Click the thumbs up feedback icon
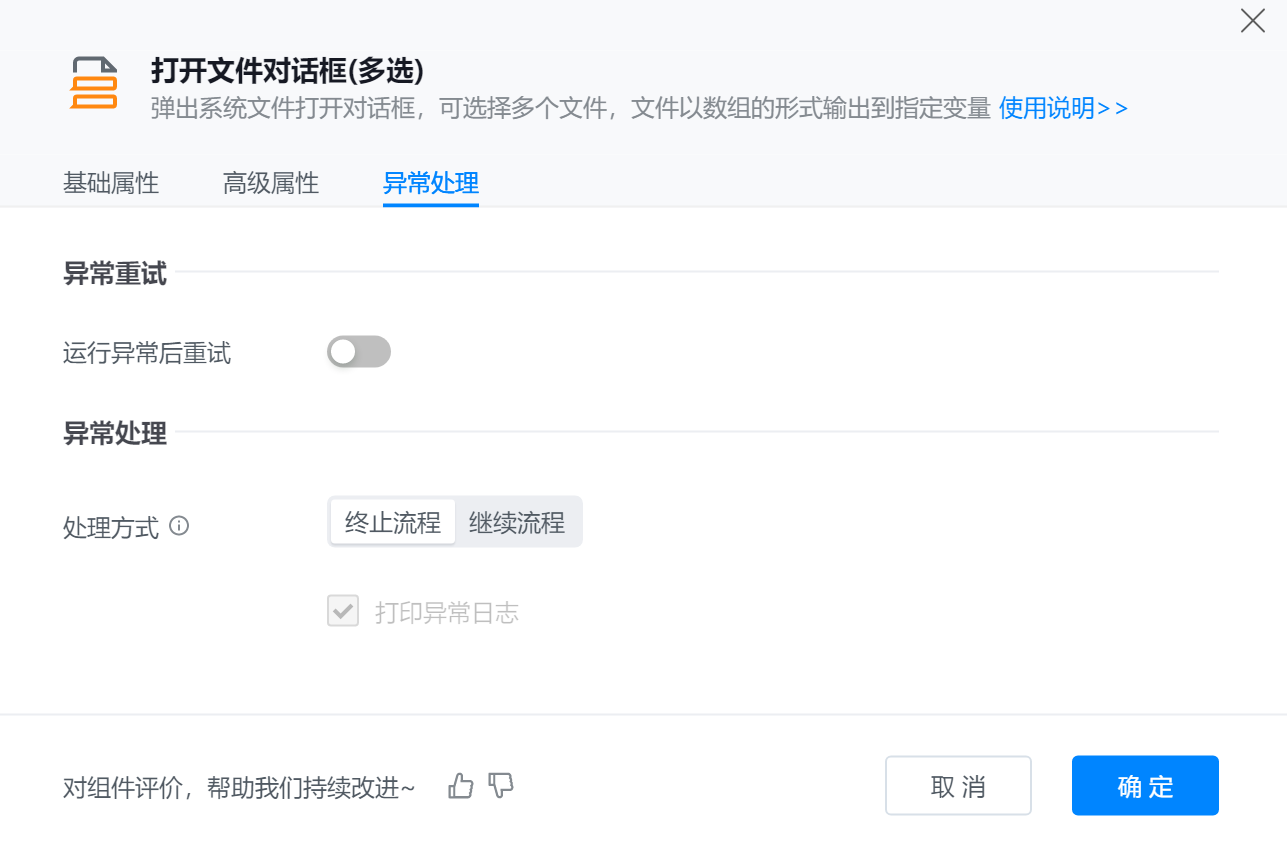1287x843 pixels. pos(461,786)
